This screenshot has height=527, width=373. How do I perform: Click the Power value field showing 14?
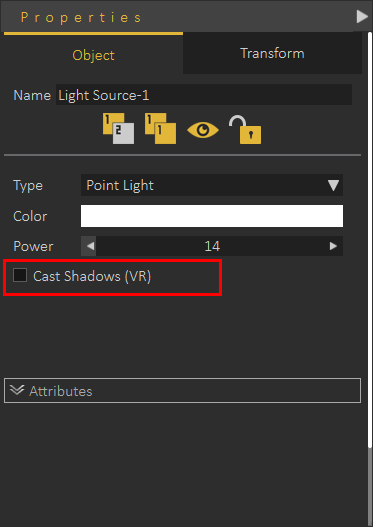coord(212,246)
